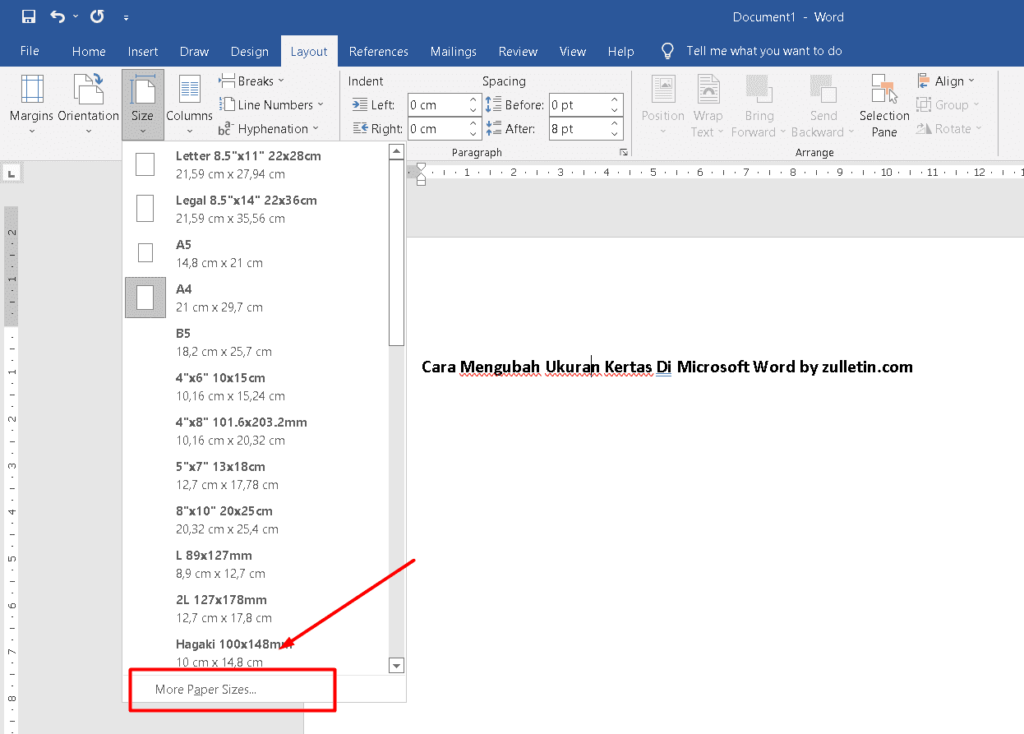Click the Undo arrow icon
1024x734 pixels.
tap(58, 17)
